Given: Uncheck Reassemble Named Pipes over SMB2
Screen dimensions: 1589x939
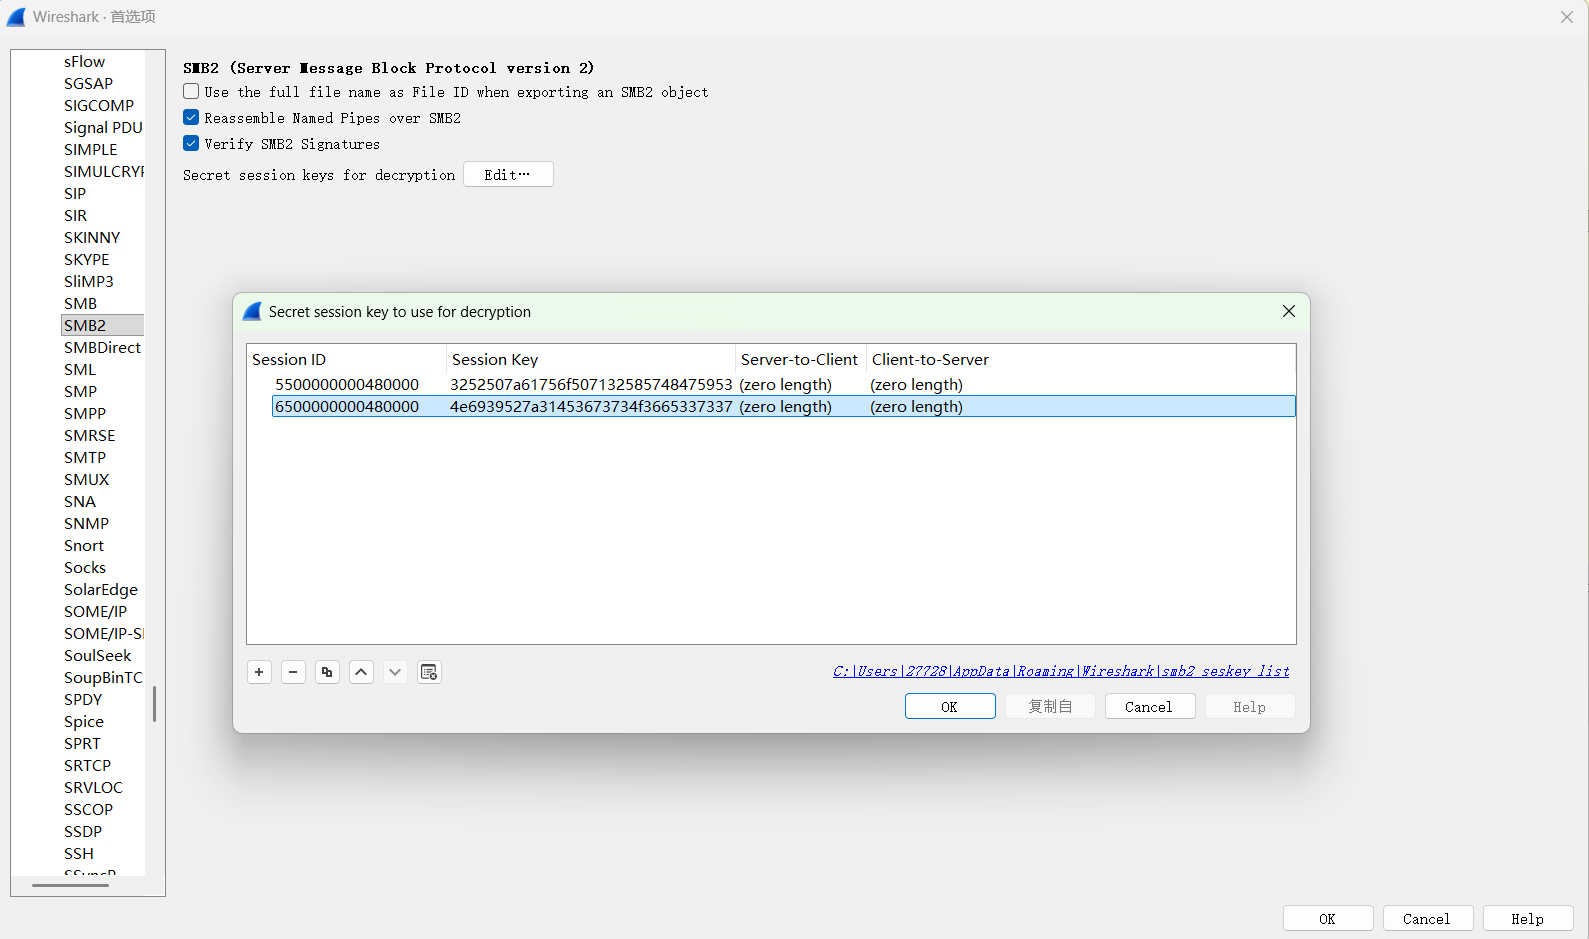Looking at the screenshot, I should (x=191, y=118).
